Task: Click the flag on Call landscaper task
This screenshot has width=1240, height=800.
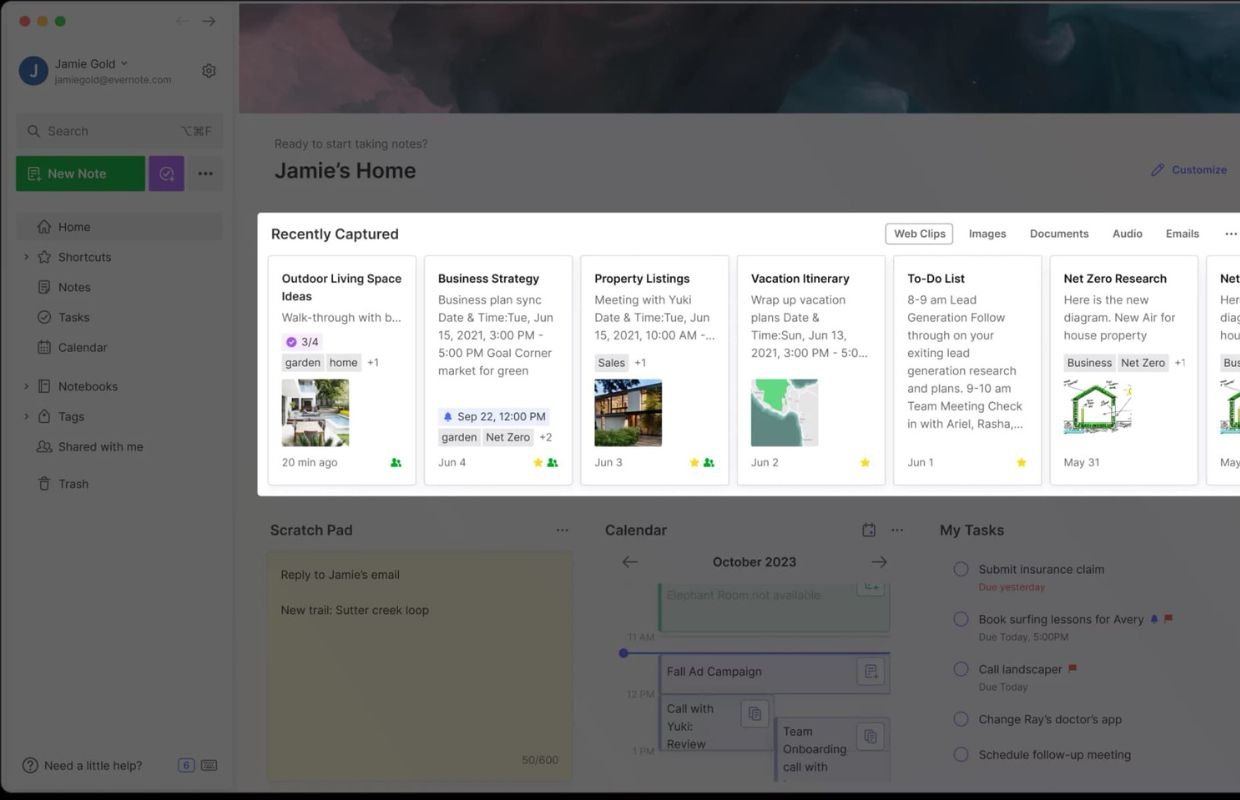Action: click(1073, 669)
